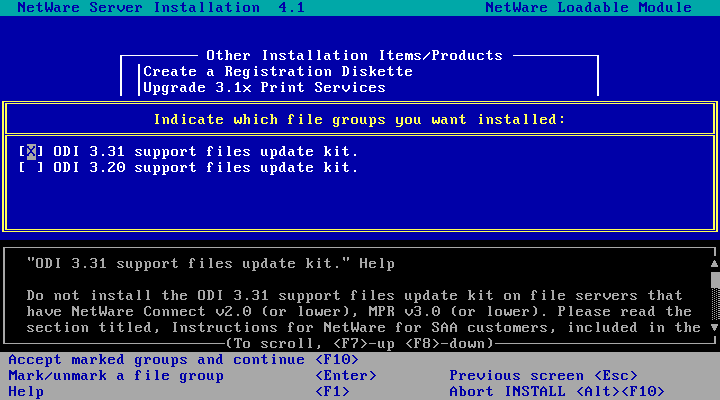
Task: Click 'Abort INSTALL <Alt><F10>' option
Action: [557, 392]
